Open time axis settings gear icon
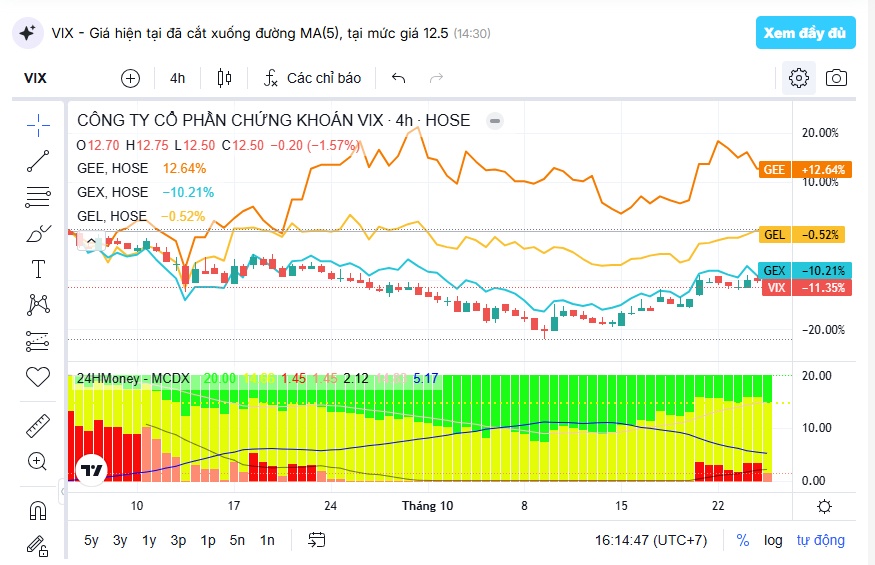875x565 pixels. click(x=824, y=506)
